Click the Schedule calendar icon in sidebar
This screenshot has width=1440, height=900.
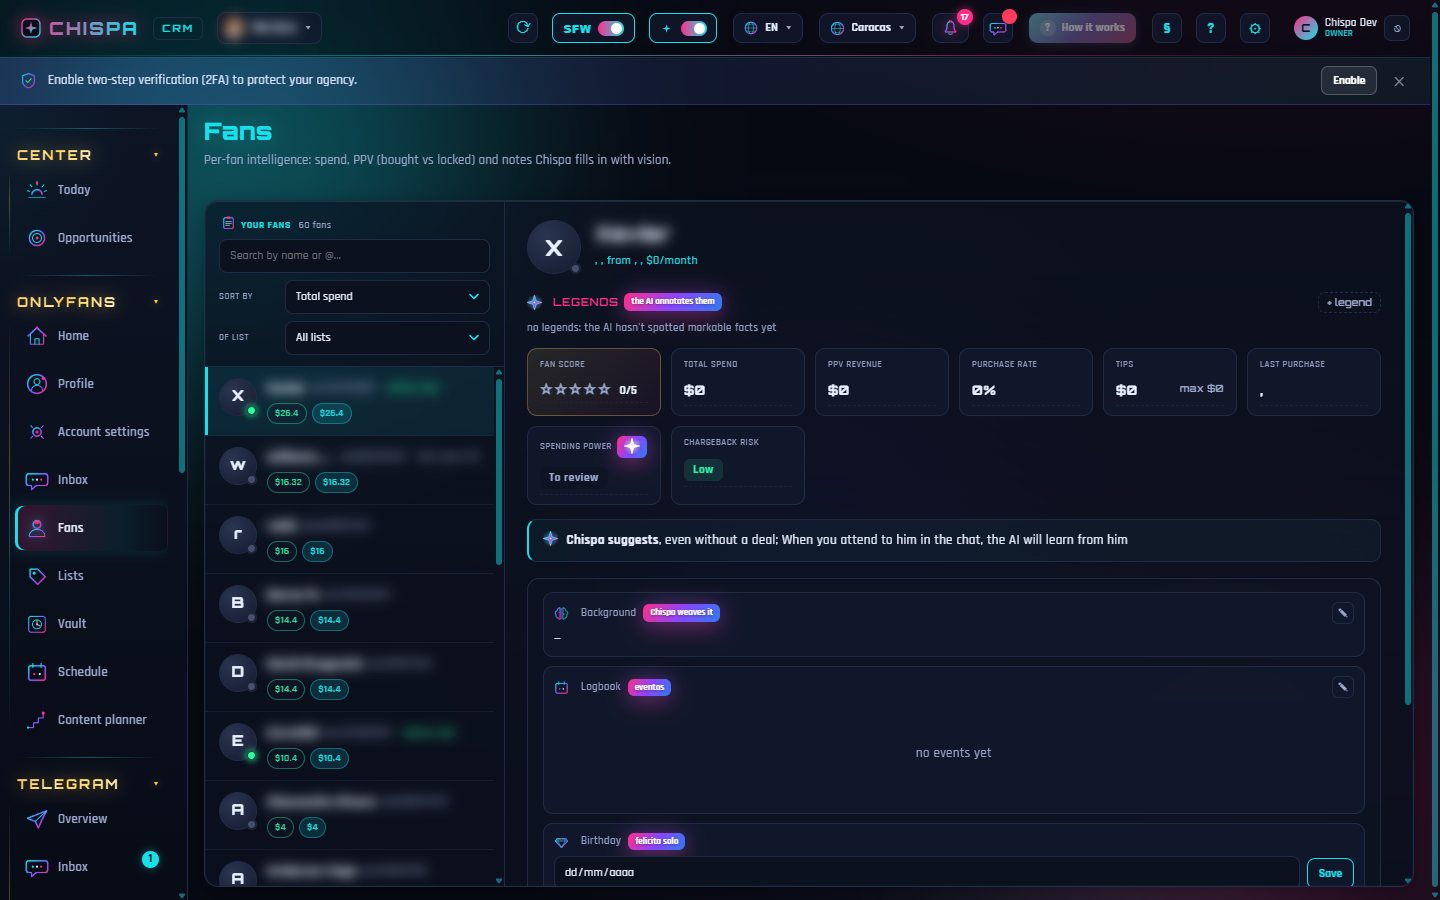pyautogui.click(x=37, y=672)
